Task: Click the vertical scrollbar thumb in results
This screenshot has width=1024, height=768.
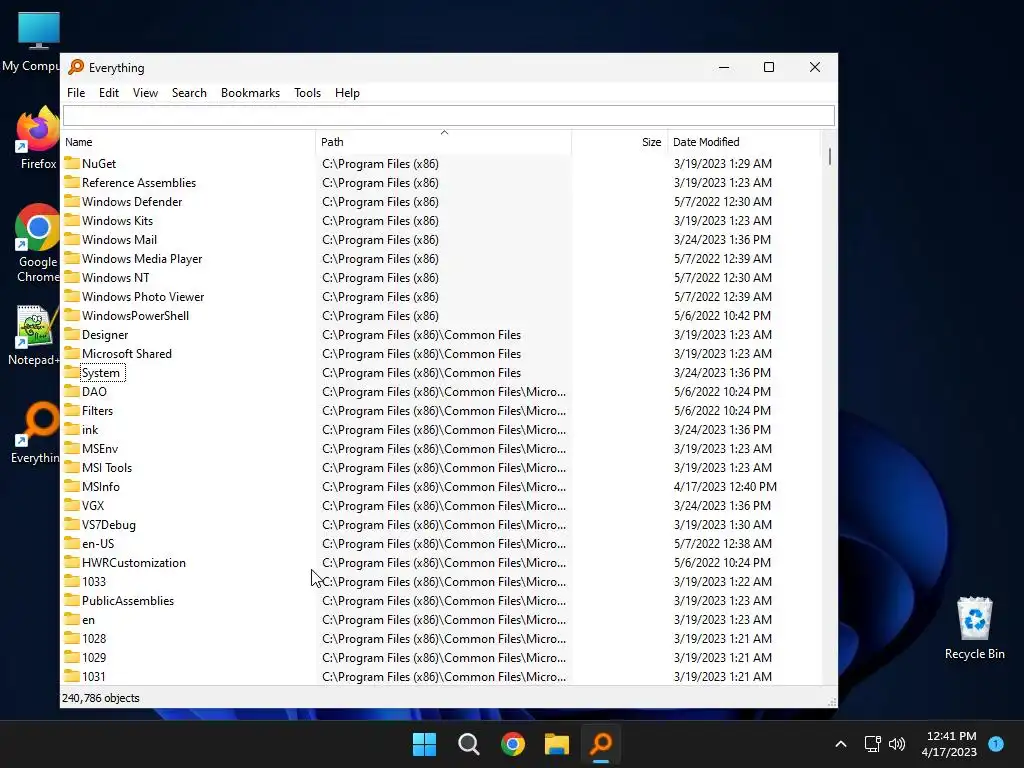Action: (829, 157)
